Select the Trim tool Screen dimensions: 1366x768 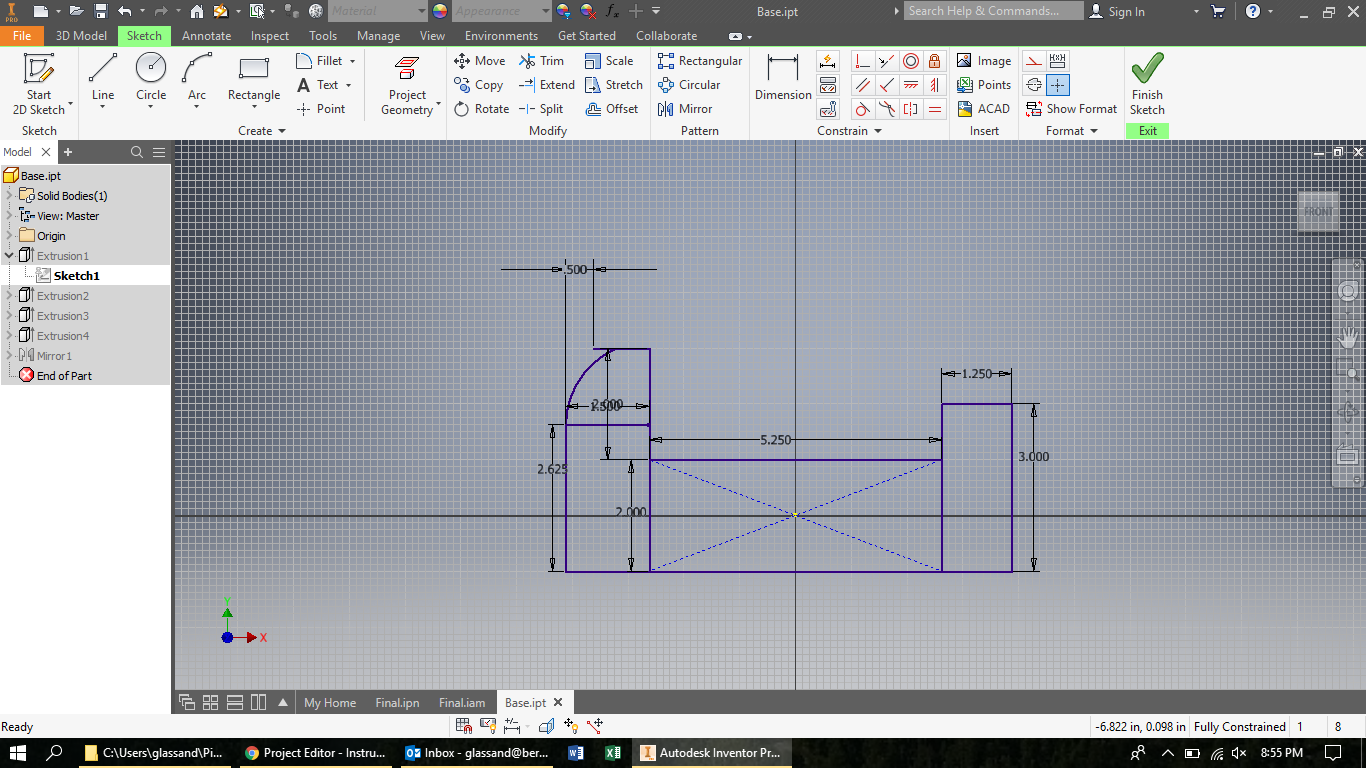541,61
